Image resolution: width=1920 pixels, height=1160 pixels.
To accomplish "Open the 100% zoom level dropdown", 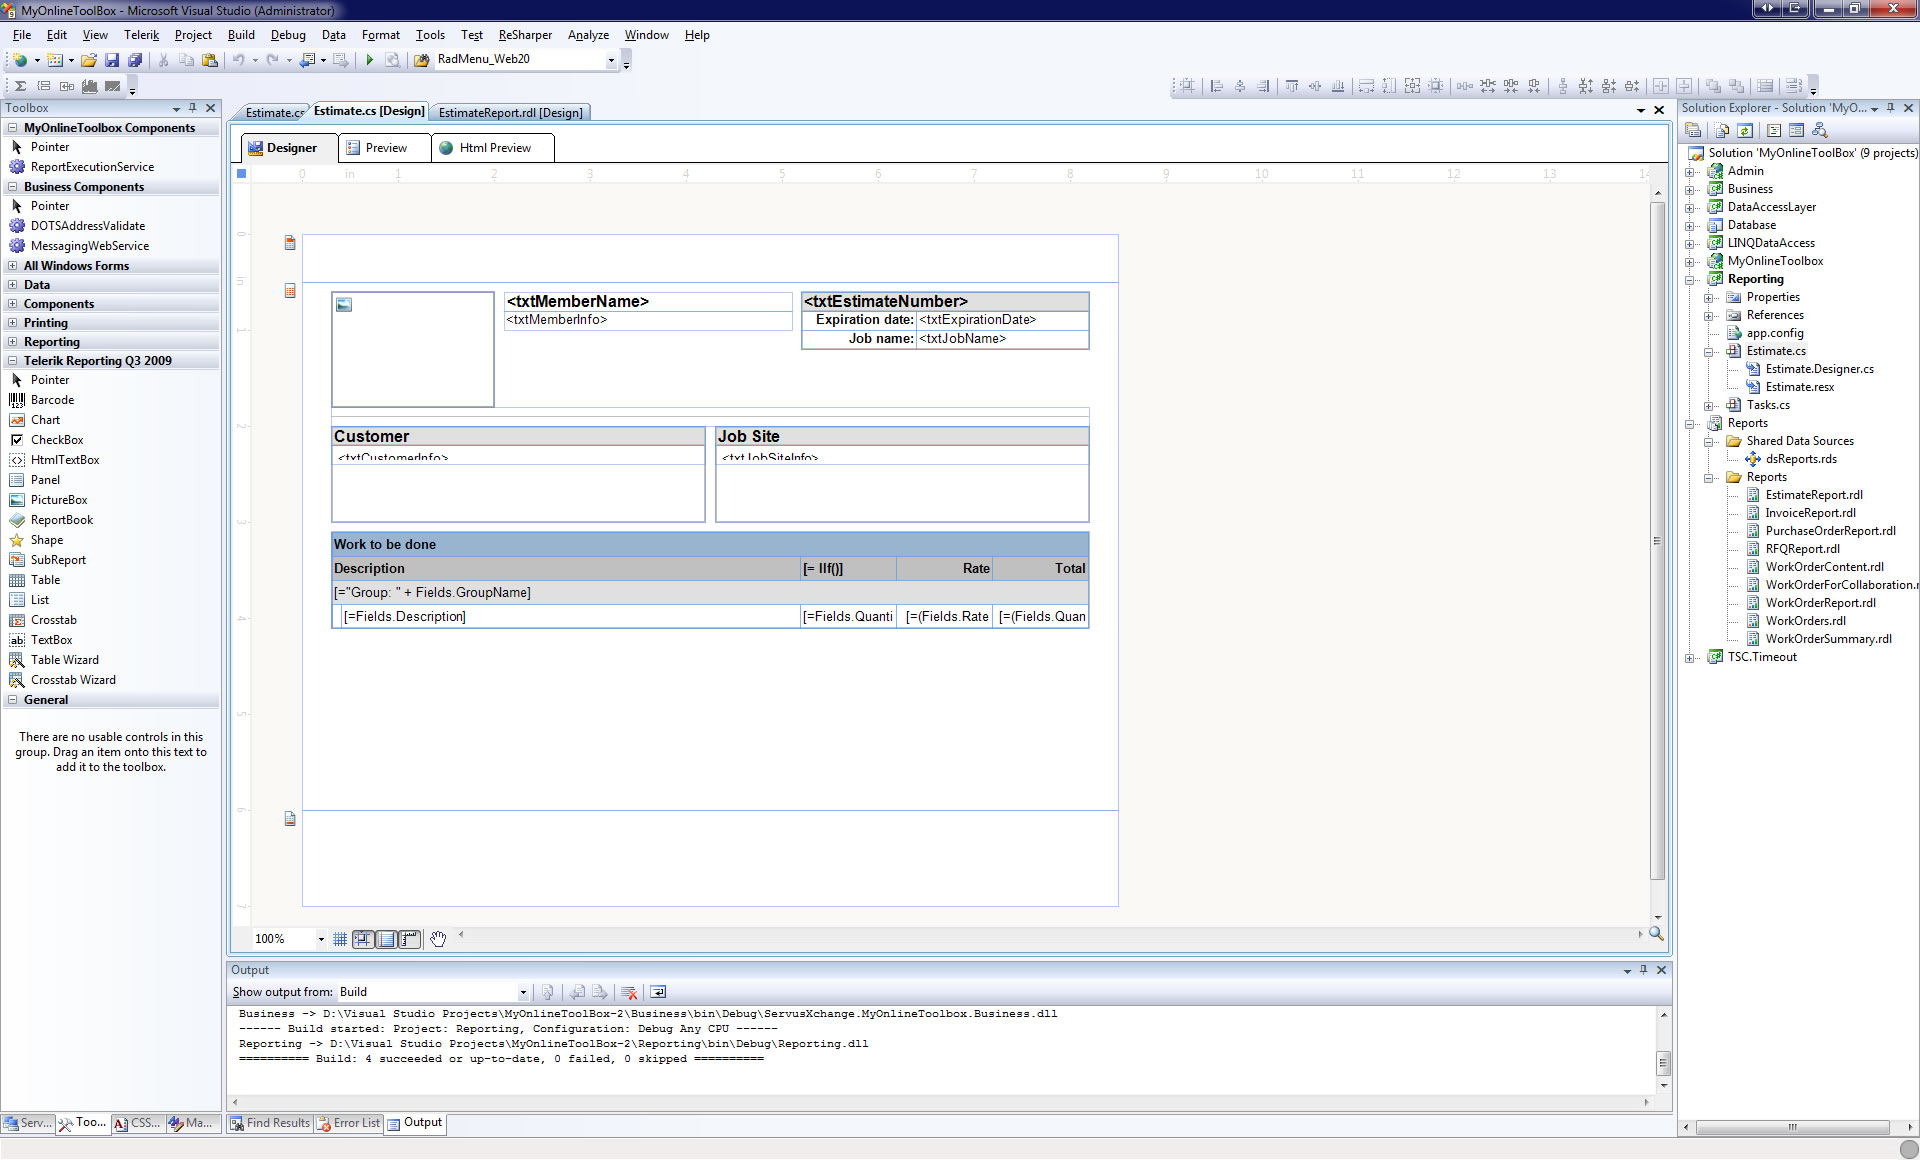I will [x=321, y=939].
